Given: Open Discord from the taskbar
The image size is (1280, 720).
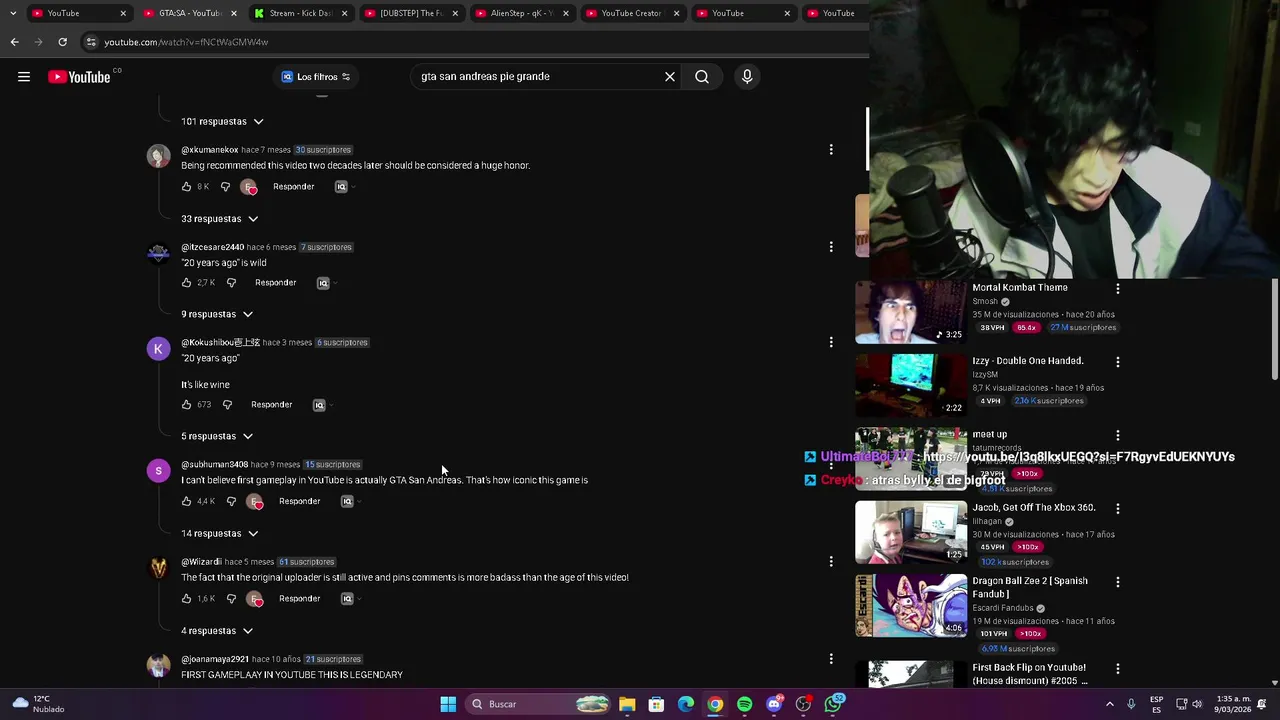Looking at the screenshot, I should [x=774, y=704].
